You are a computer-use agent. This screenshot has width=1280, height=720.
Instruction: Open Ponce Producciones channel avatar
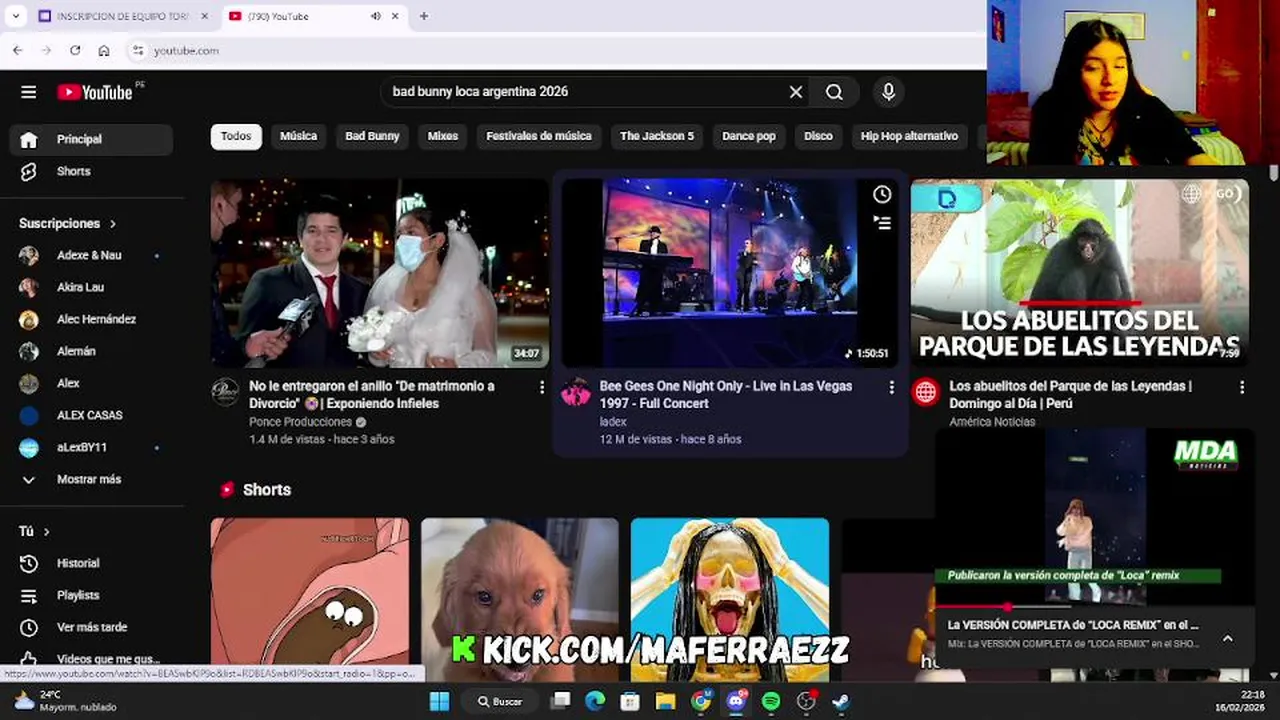pyautogui.click(x=225, y=392)
